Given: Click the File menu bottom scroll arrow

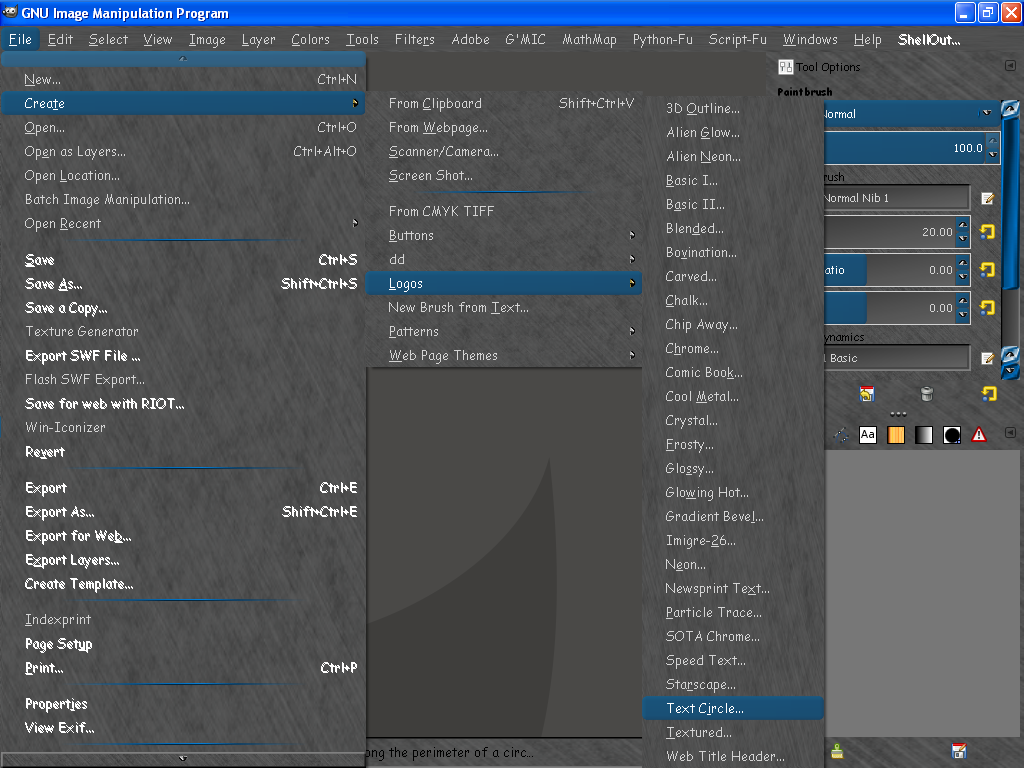Looking at the screenshot, I should coord(183,758).
